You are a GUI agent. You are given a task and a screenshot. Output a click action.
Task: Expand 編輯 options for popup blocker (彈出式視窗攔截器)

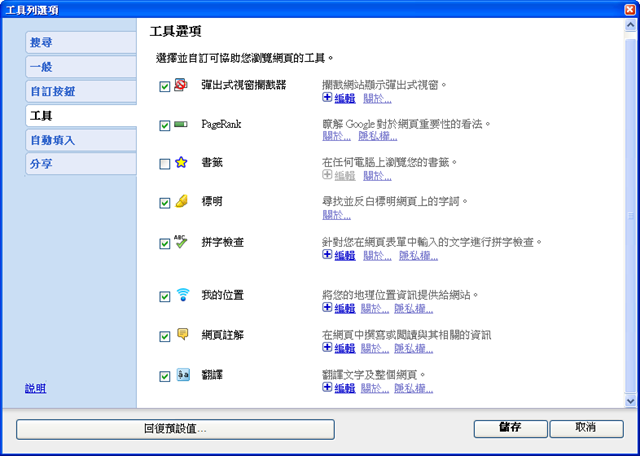point(339,98)
